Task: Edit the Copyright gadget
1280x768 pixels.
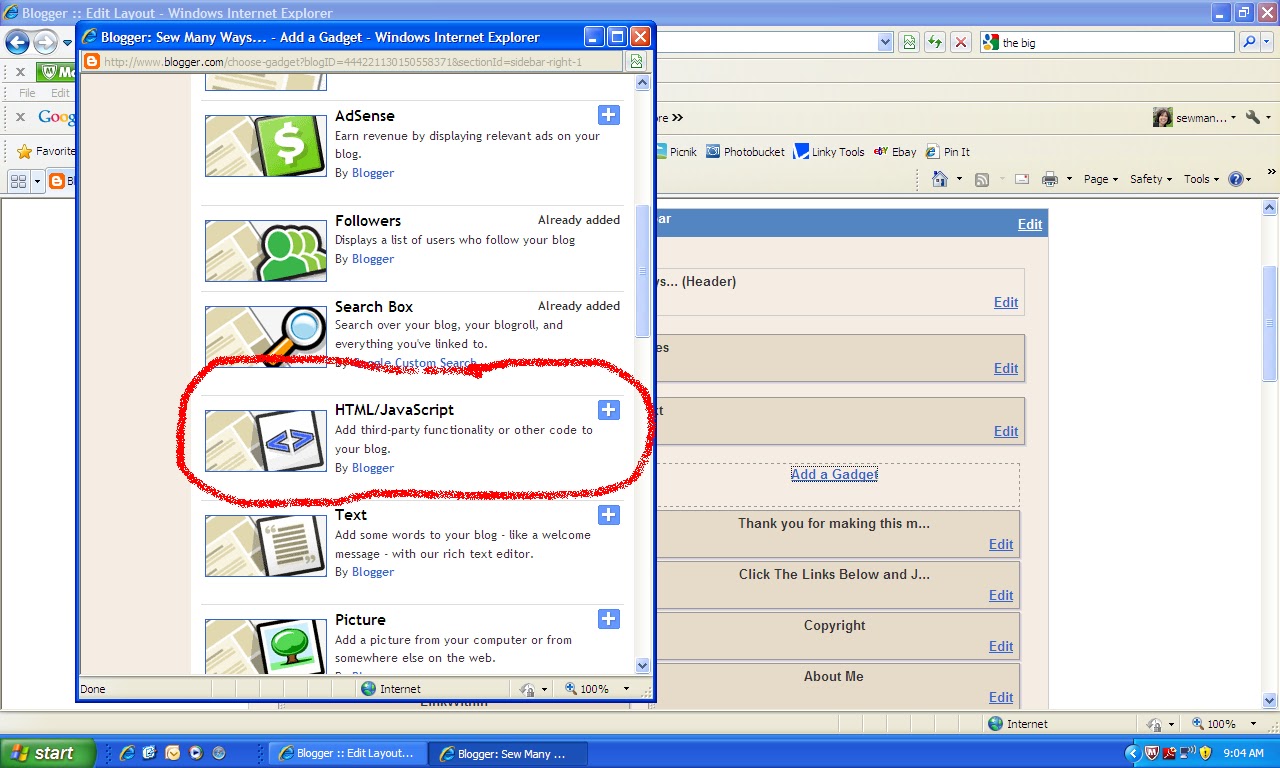Action: 1001,646
